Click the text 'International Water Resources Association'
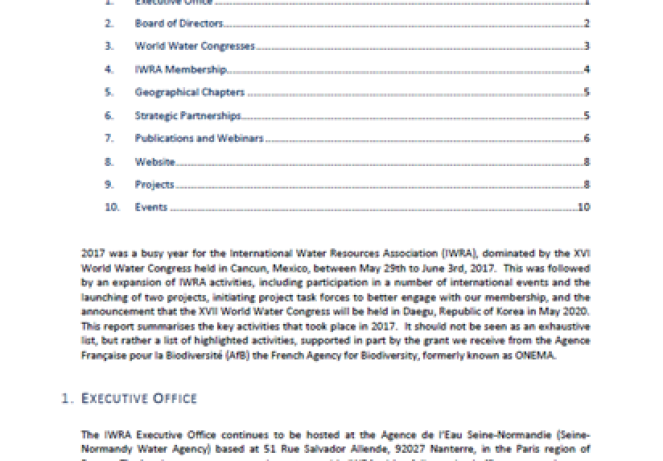Image resolution: width=663 pixels, height=461 pixels. coord(334,253)
